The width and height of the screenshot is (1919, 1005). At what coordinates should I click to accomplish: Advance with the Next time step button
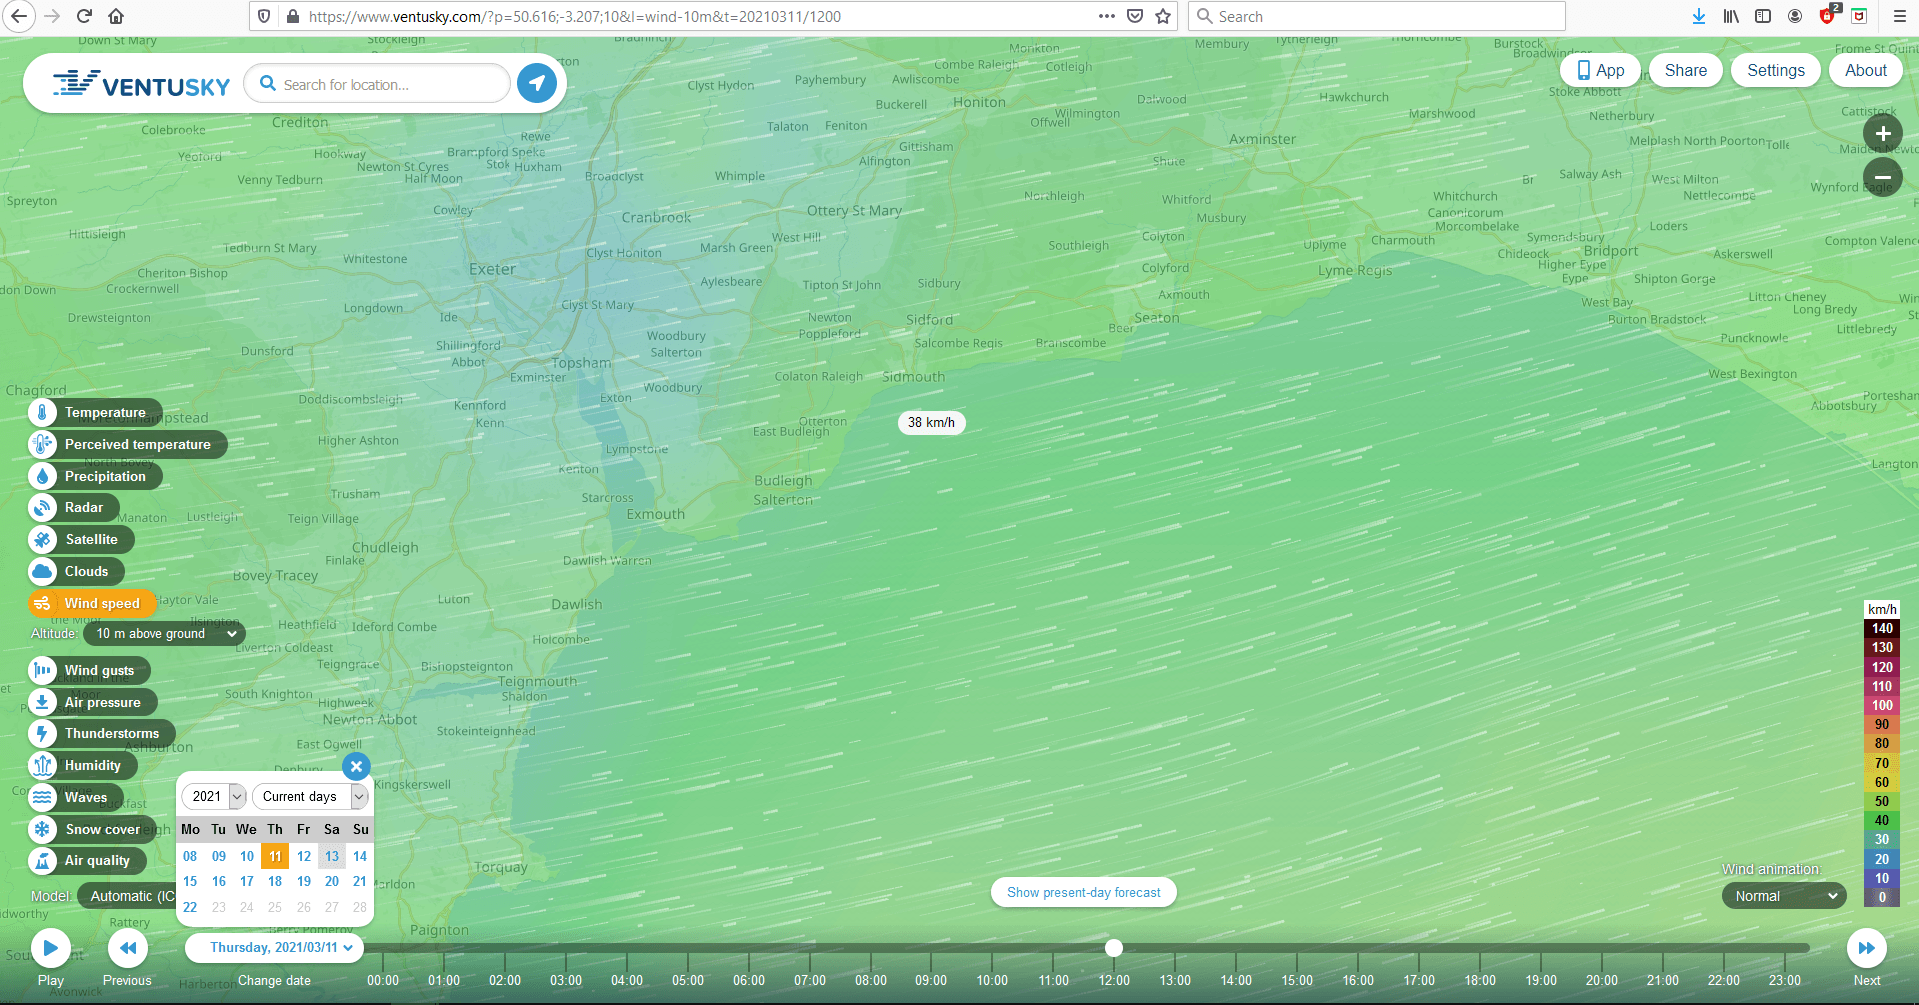(x=1866, y=948)
